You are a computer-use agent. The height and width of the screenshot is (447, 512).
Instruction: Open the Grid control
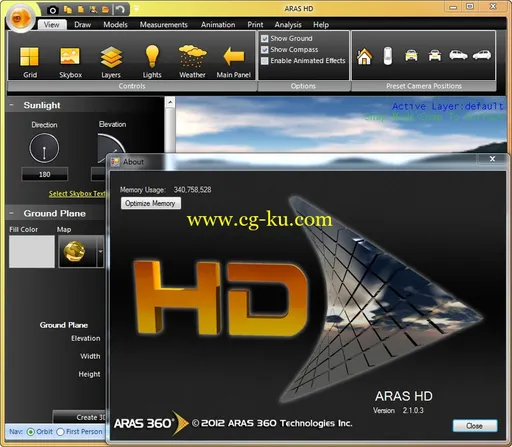click(x=30, y=62)
